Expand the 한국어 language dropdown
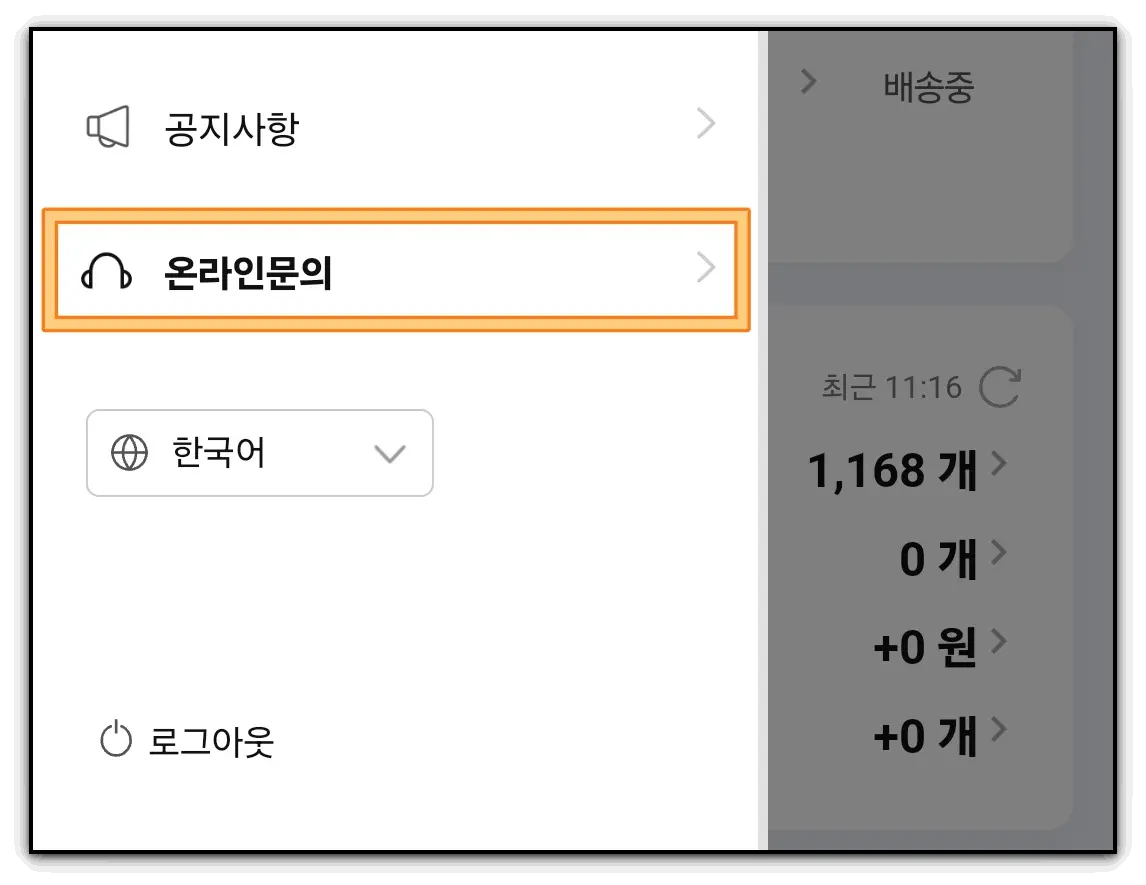 pos(390,453)
